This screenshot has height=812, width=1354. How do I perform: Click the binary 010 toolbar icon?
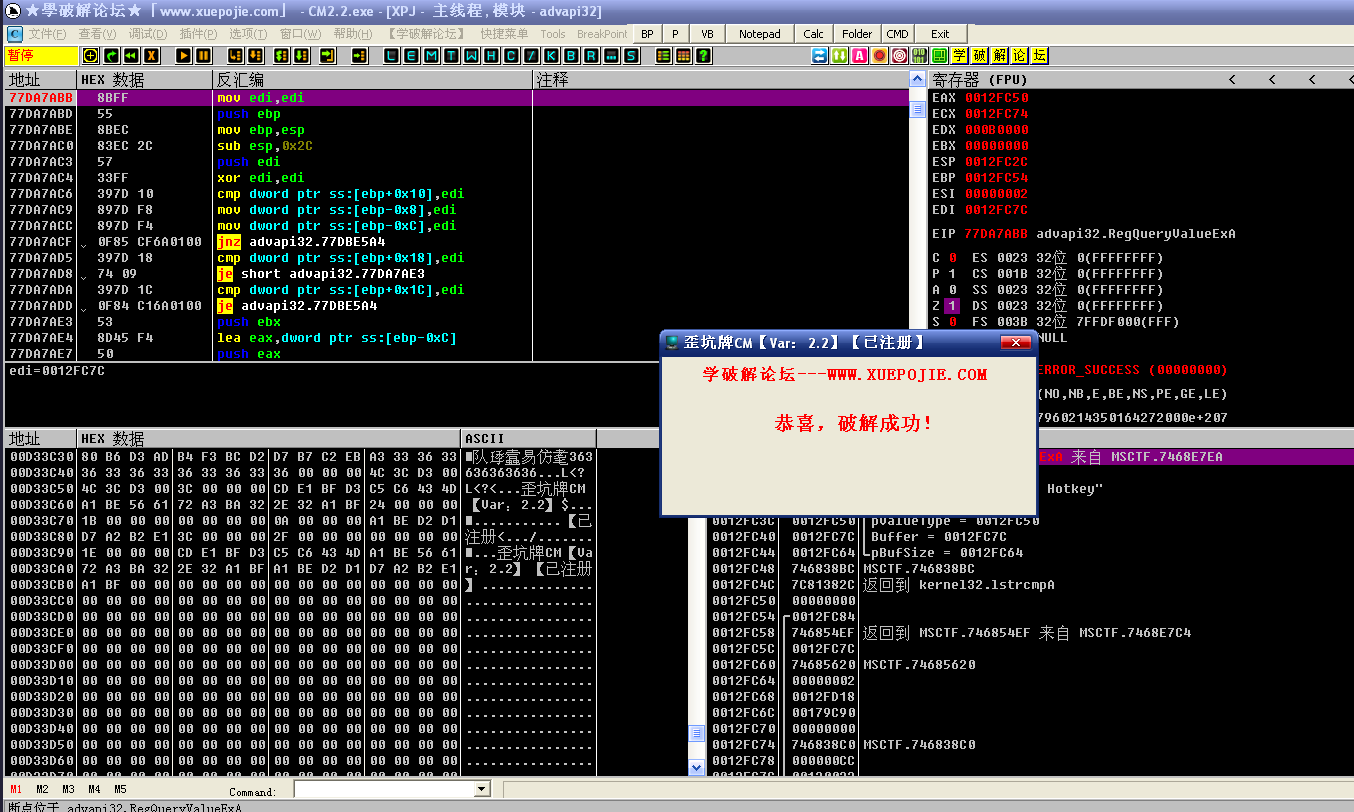click(x=919, y=56)
